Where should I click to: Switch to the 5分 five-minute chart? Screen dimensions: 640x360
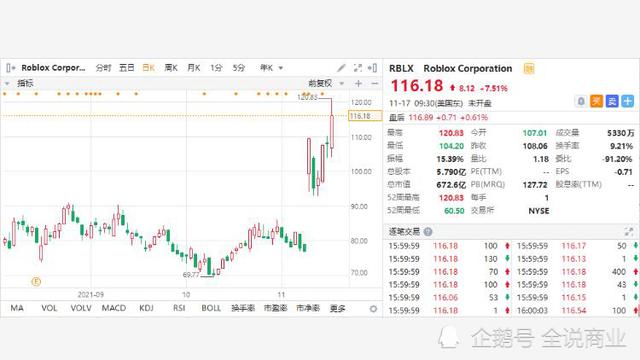pos(239,68)
